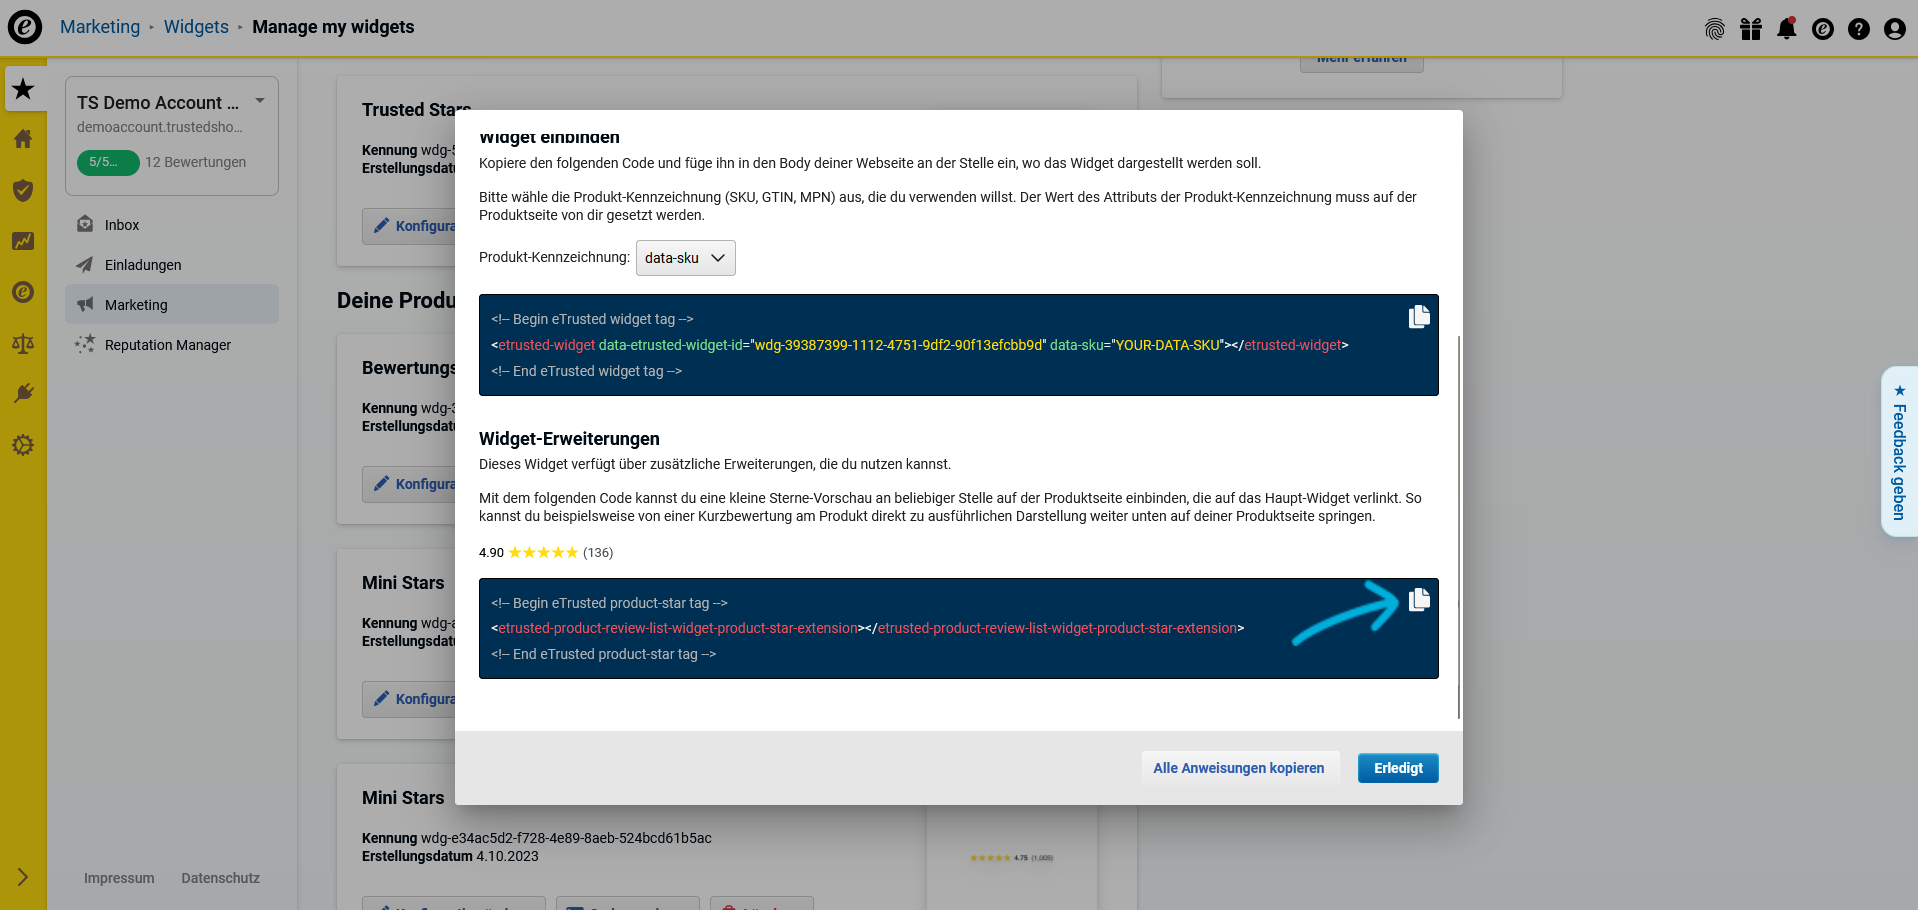Click the 4.90 star rating preview

(546, 553)
